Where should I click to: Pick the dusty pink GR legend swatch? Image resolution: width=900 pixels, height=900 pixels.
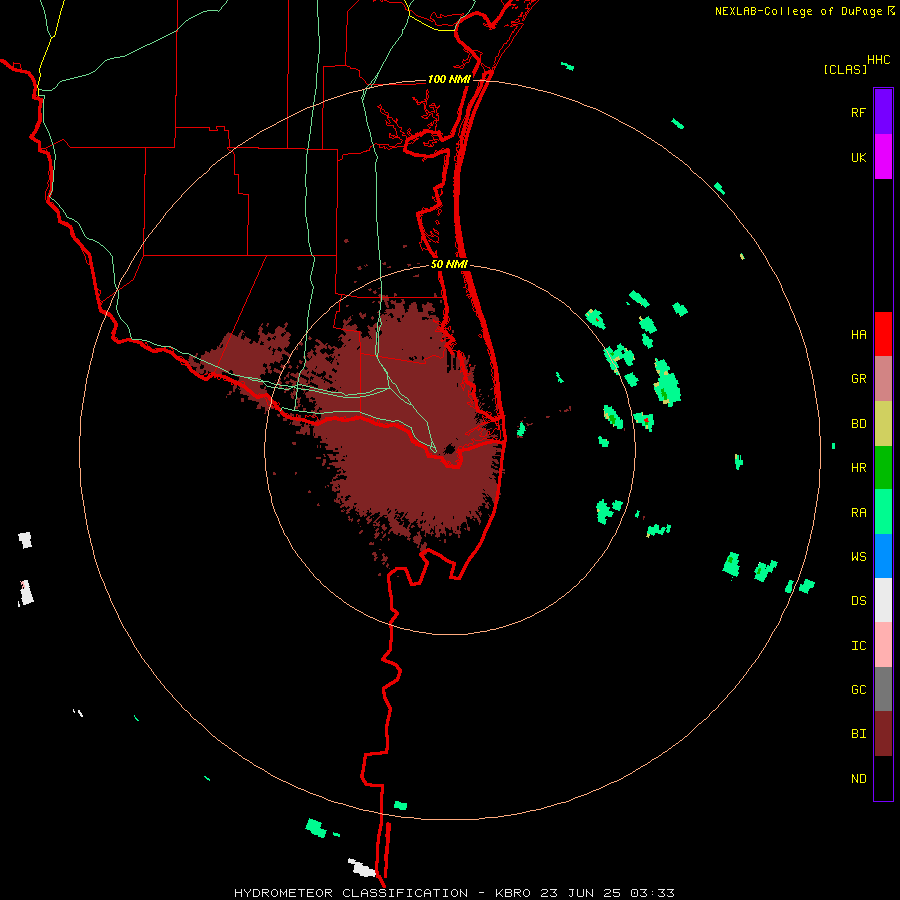[883, 379]
